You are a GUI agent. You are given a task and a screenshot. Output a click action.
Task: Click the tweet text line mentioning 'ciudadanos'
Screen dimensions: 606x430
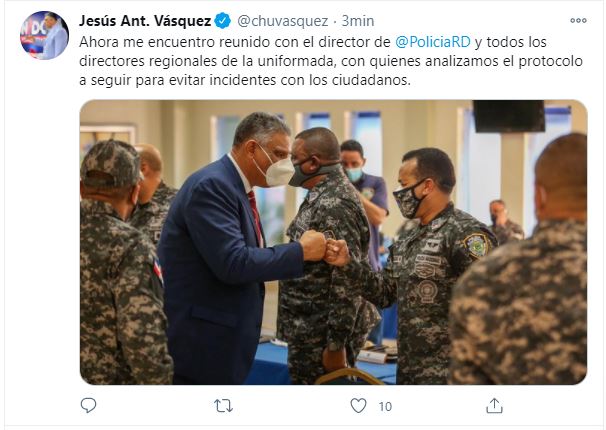pyautogui.click(x=245, y=80)
